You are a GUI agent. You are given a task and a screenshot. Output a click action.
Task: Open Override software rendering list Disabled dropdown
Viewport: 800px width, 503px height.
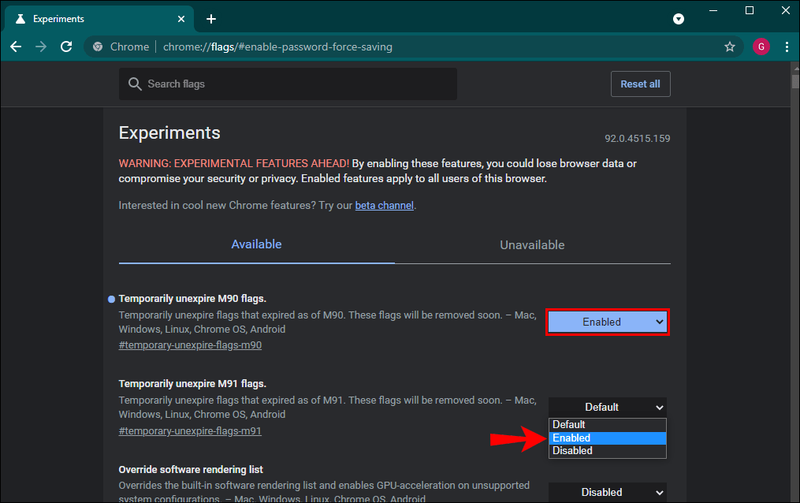pyautogui.click(x=607, y=492)
